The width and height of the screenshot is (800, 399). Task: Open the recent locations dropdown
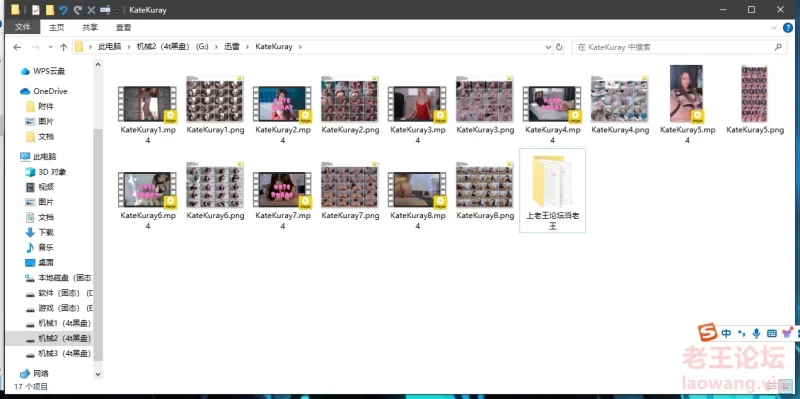(50, 47)
